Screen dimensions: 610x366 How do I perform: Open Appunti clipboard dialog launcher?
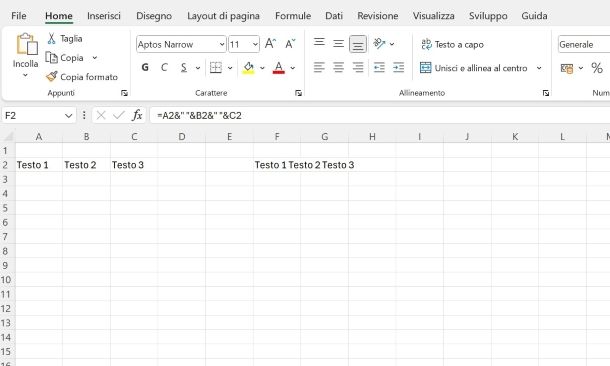coord(124,93)
